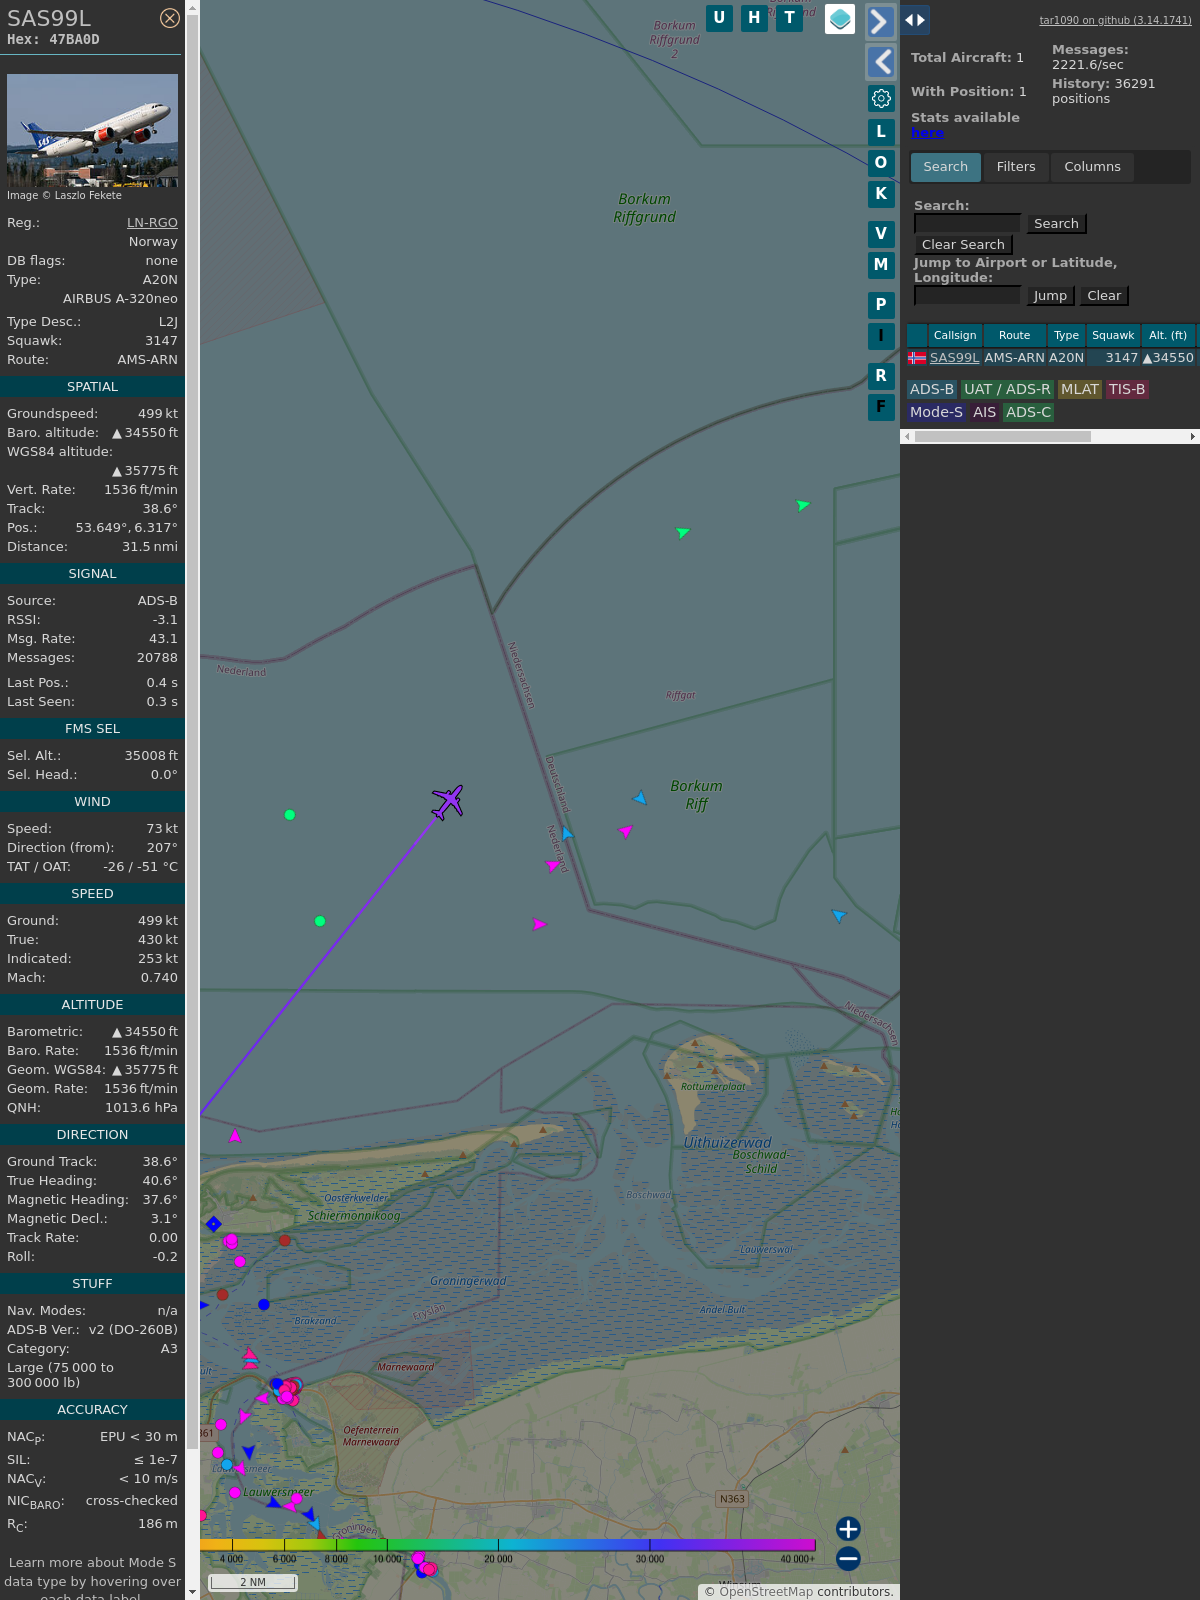Click the left chevron map button
The image size is (1200, 1600).
(x=880, y=62)
